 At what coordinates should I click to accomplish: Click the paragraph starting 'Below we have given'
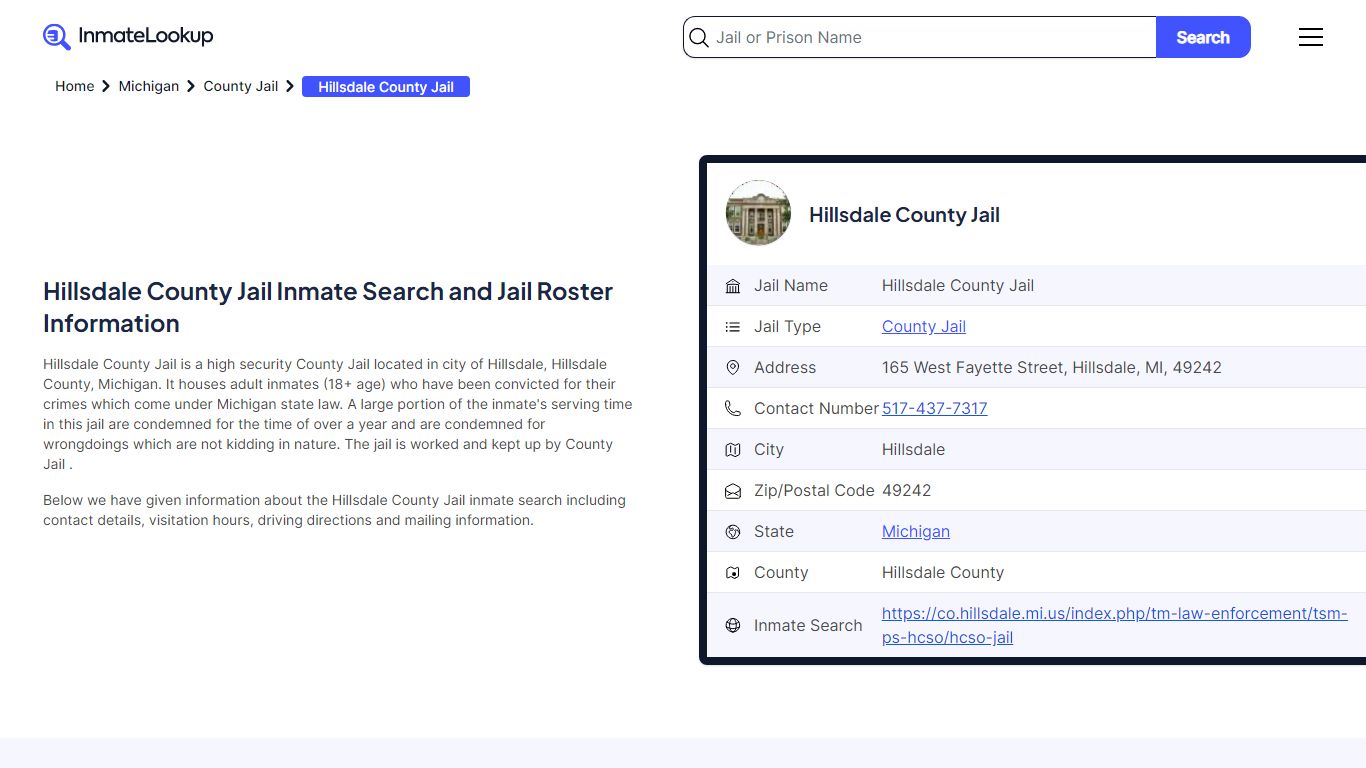click(335, 510)
